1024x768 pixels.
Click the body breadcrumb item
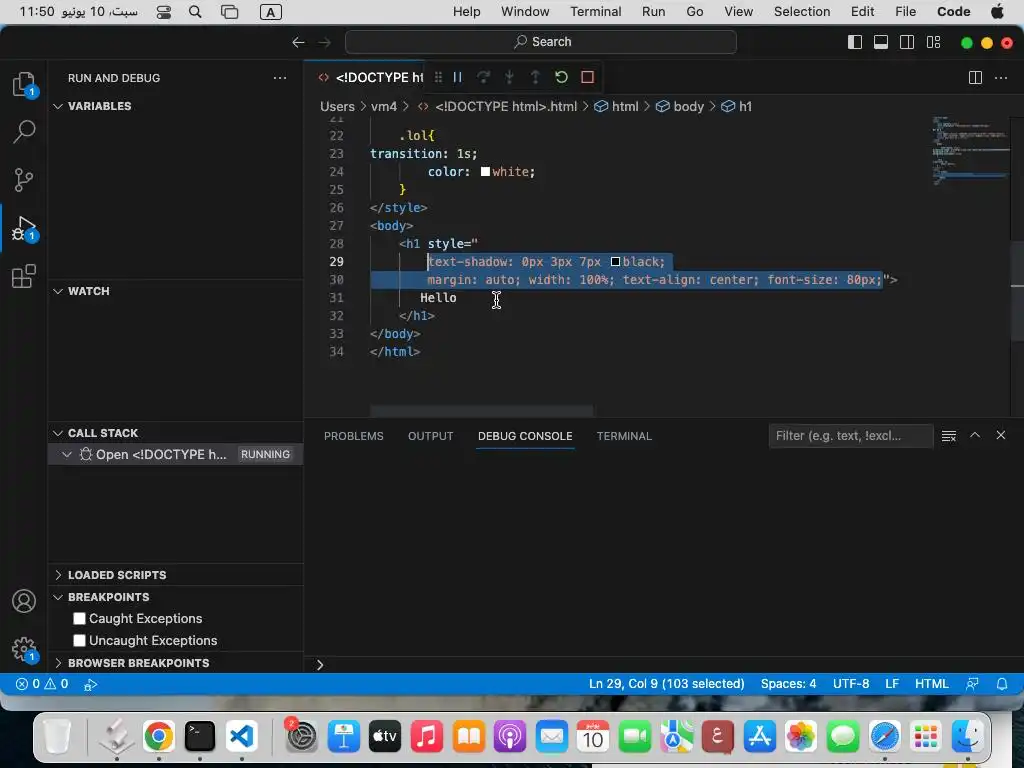(680, 106)
